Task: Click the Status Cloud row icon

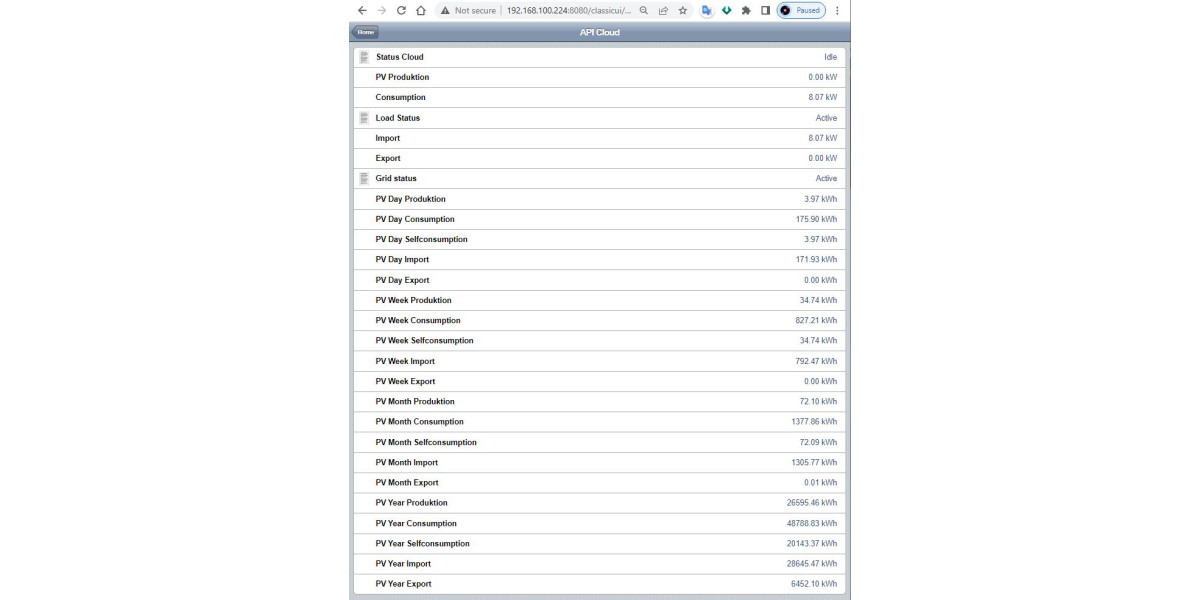Action: pyautogui.click(x=364, y=57)
